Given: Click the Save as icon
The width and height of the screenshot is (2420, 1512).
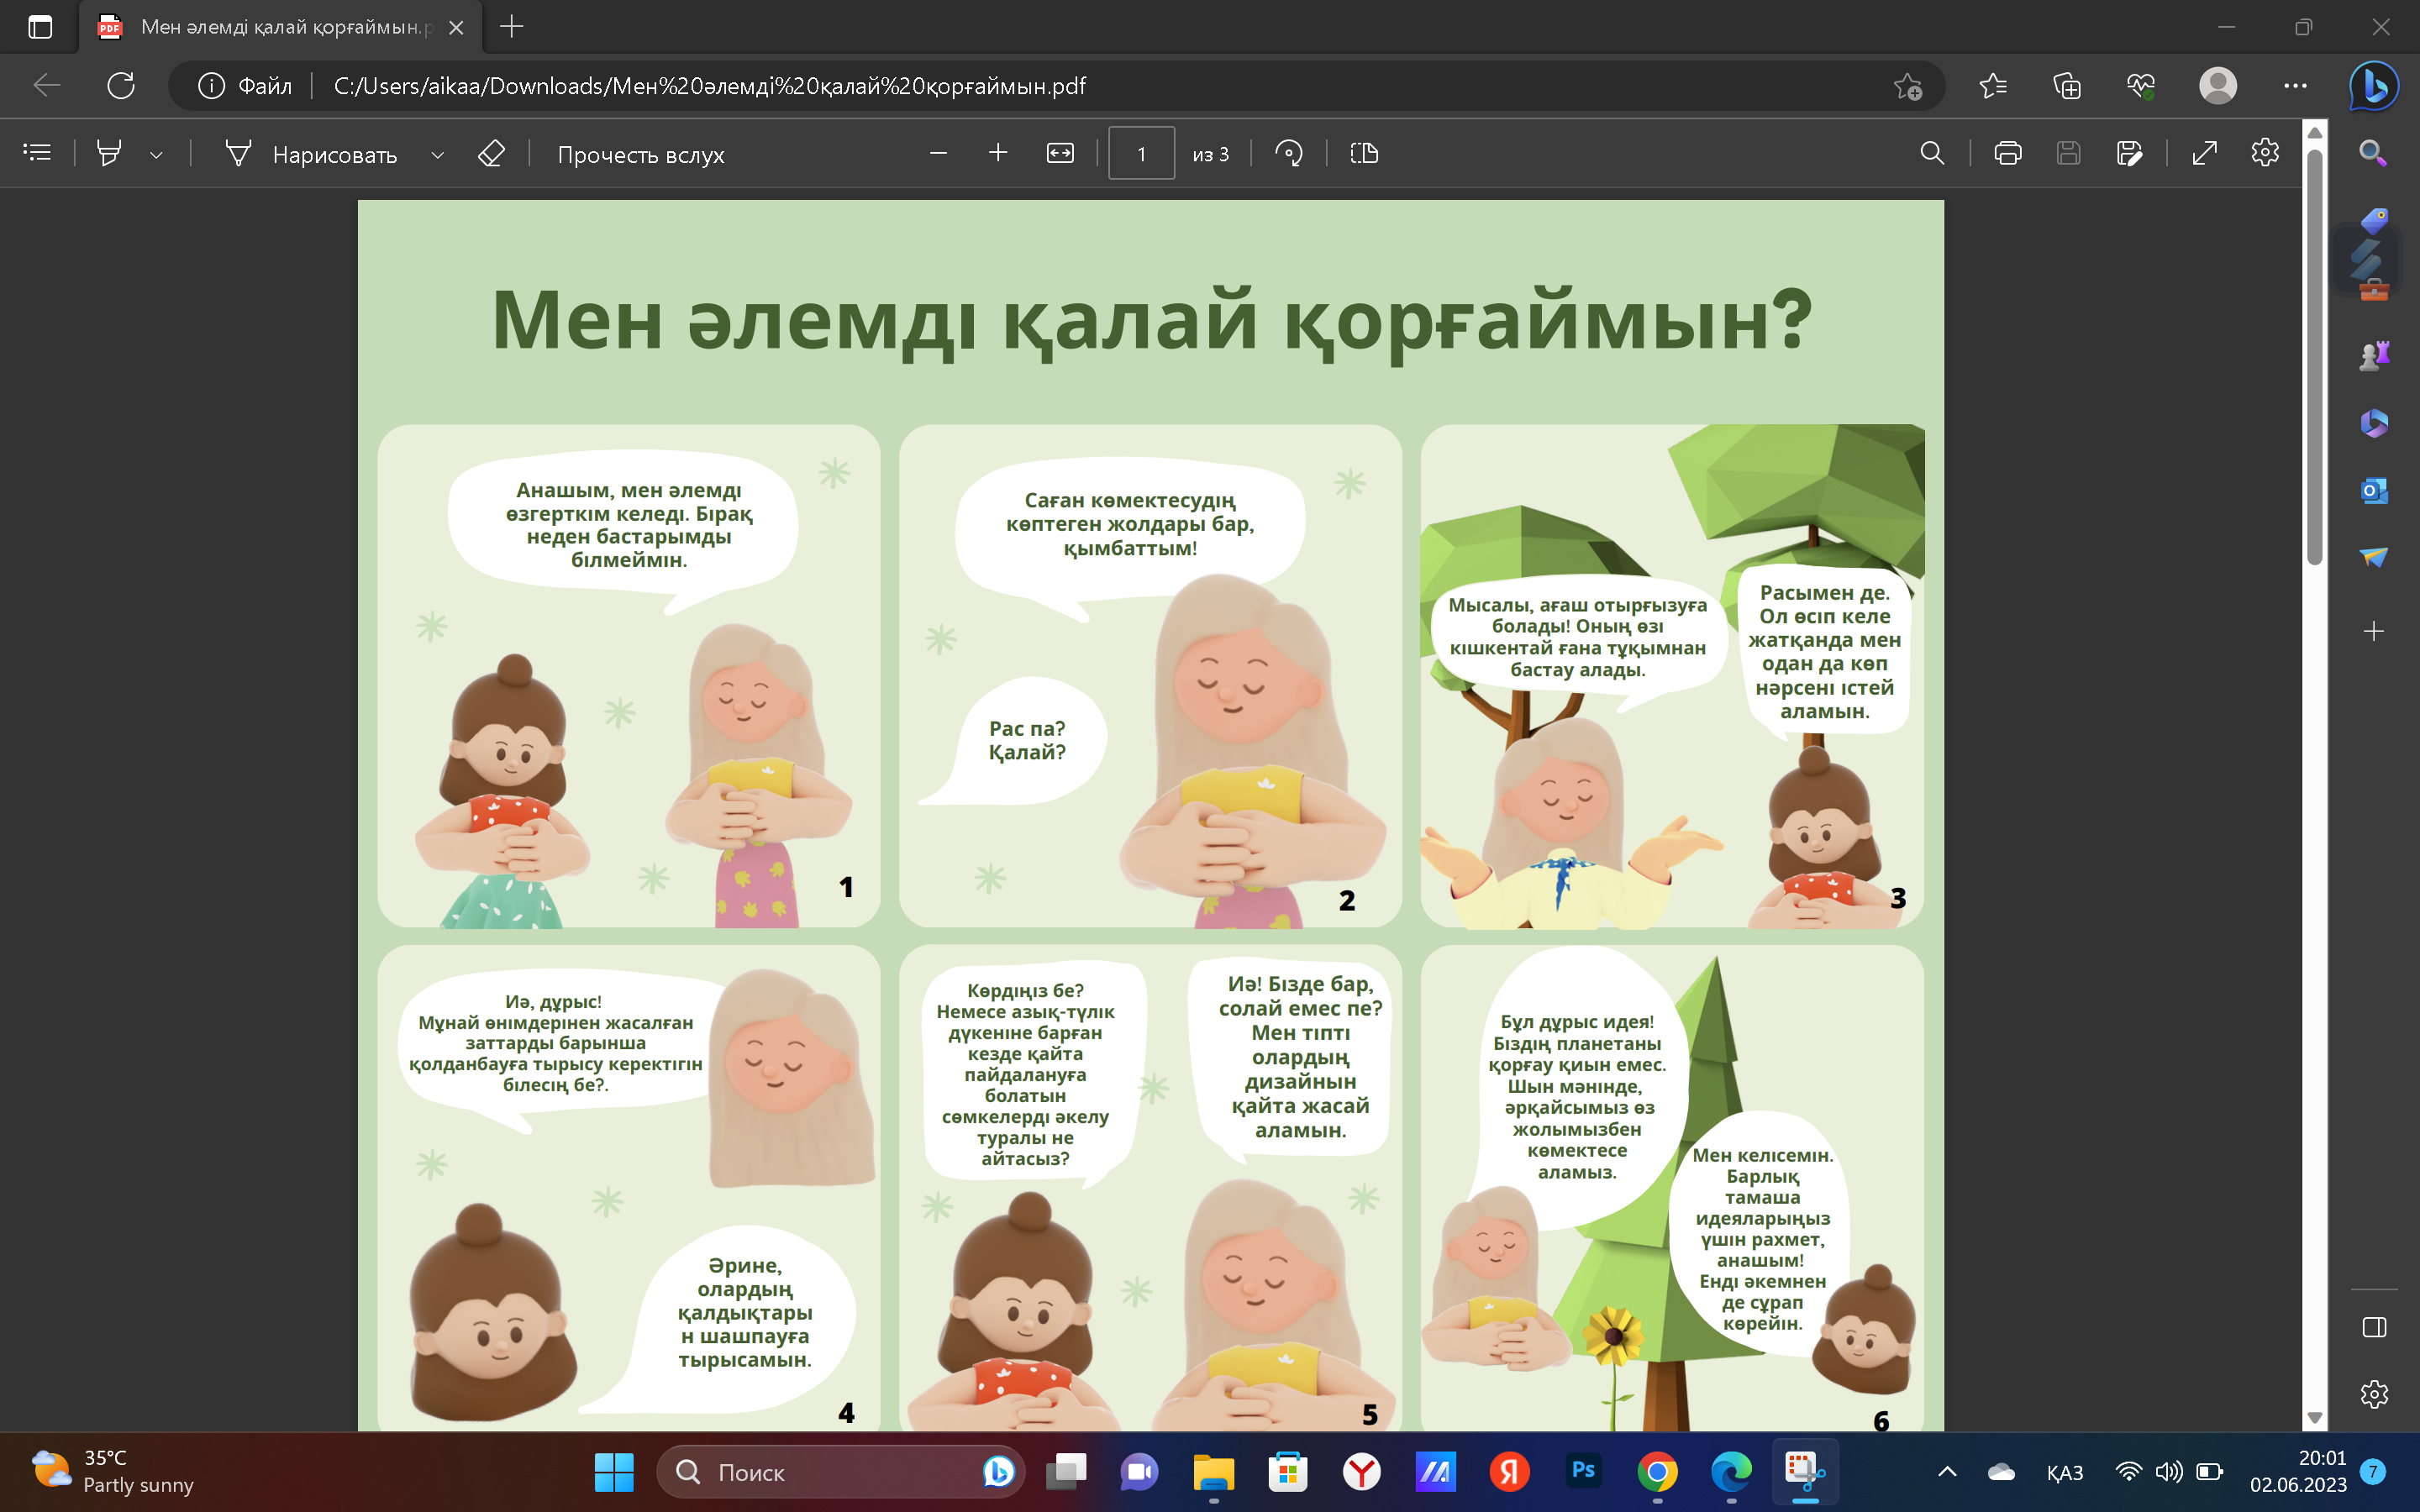Looking at the screenshot, I should pos(2129,153).
